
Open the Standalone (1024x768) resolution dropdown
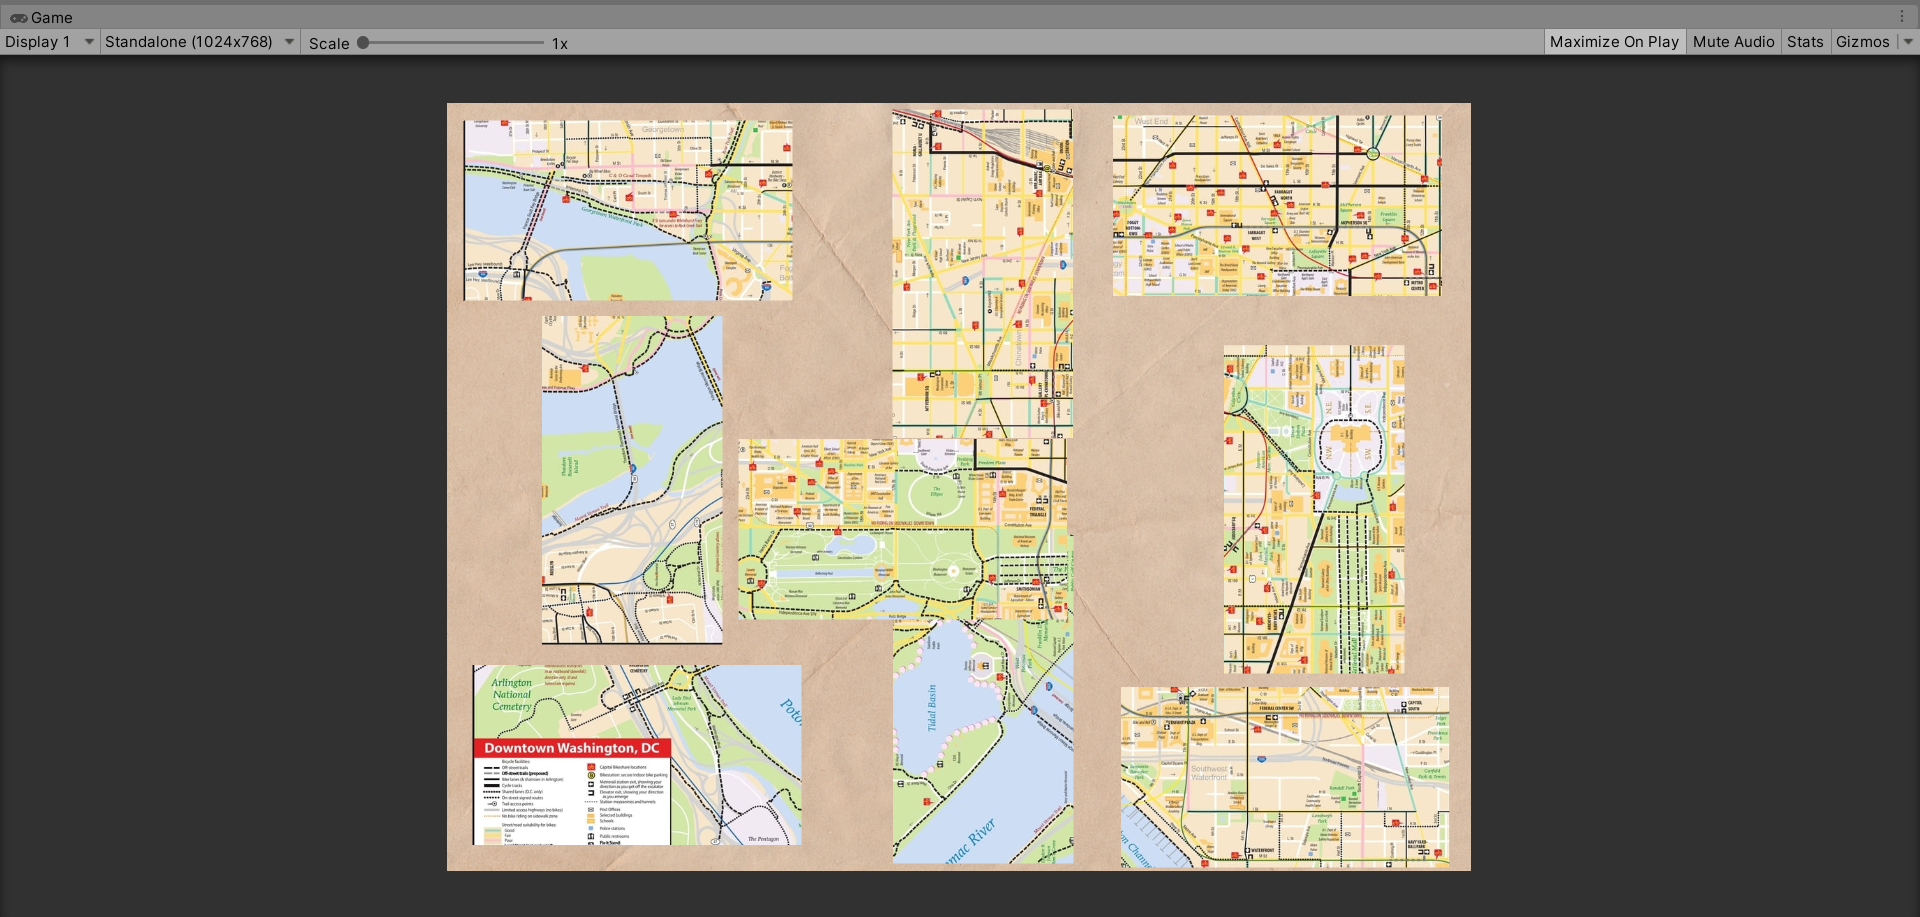pos(200,42)
